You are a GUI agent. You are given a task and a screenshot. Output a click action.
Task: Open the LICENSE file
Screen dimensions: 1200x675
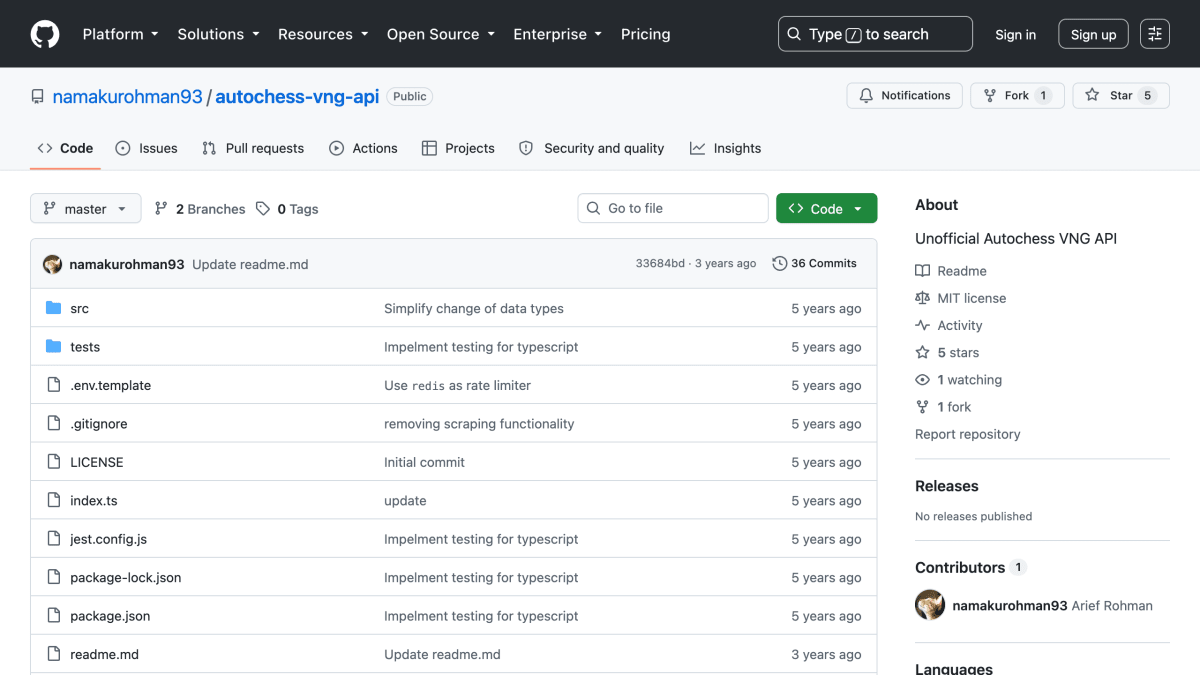97,462
